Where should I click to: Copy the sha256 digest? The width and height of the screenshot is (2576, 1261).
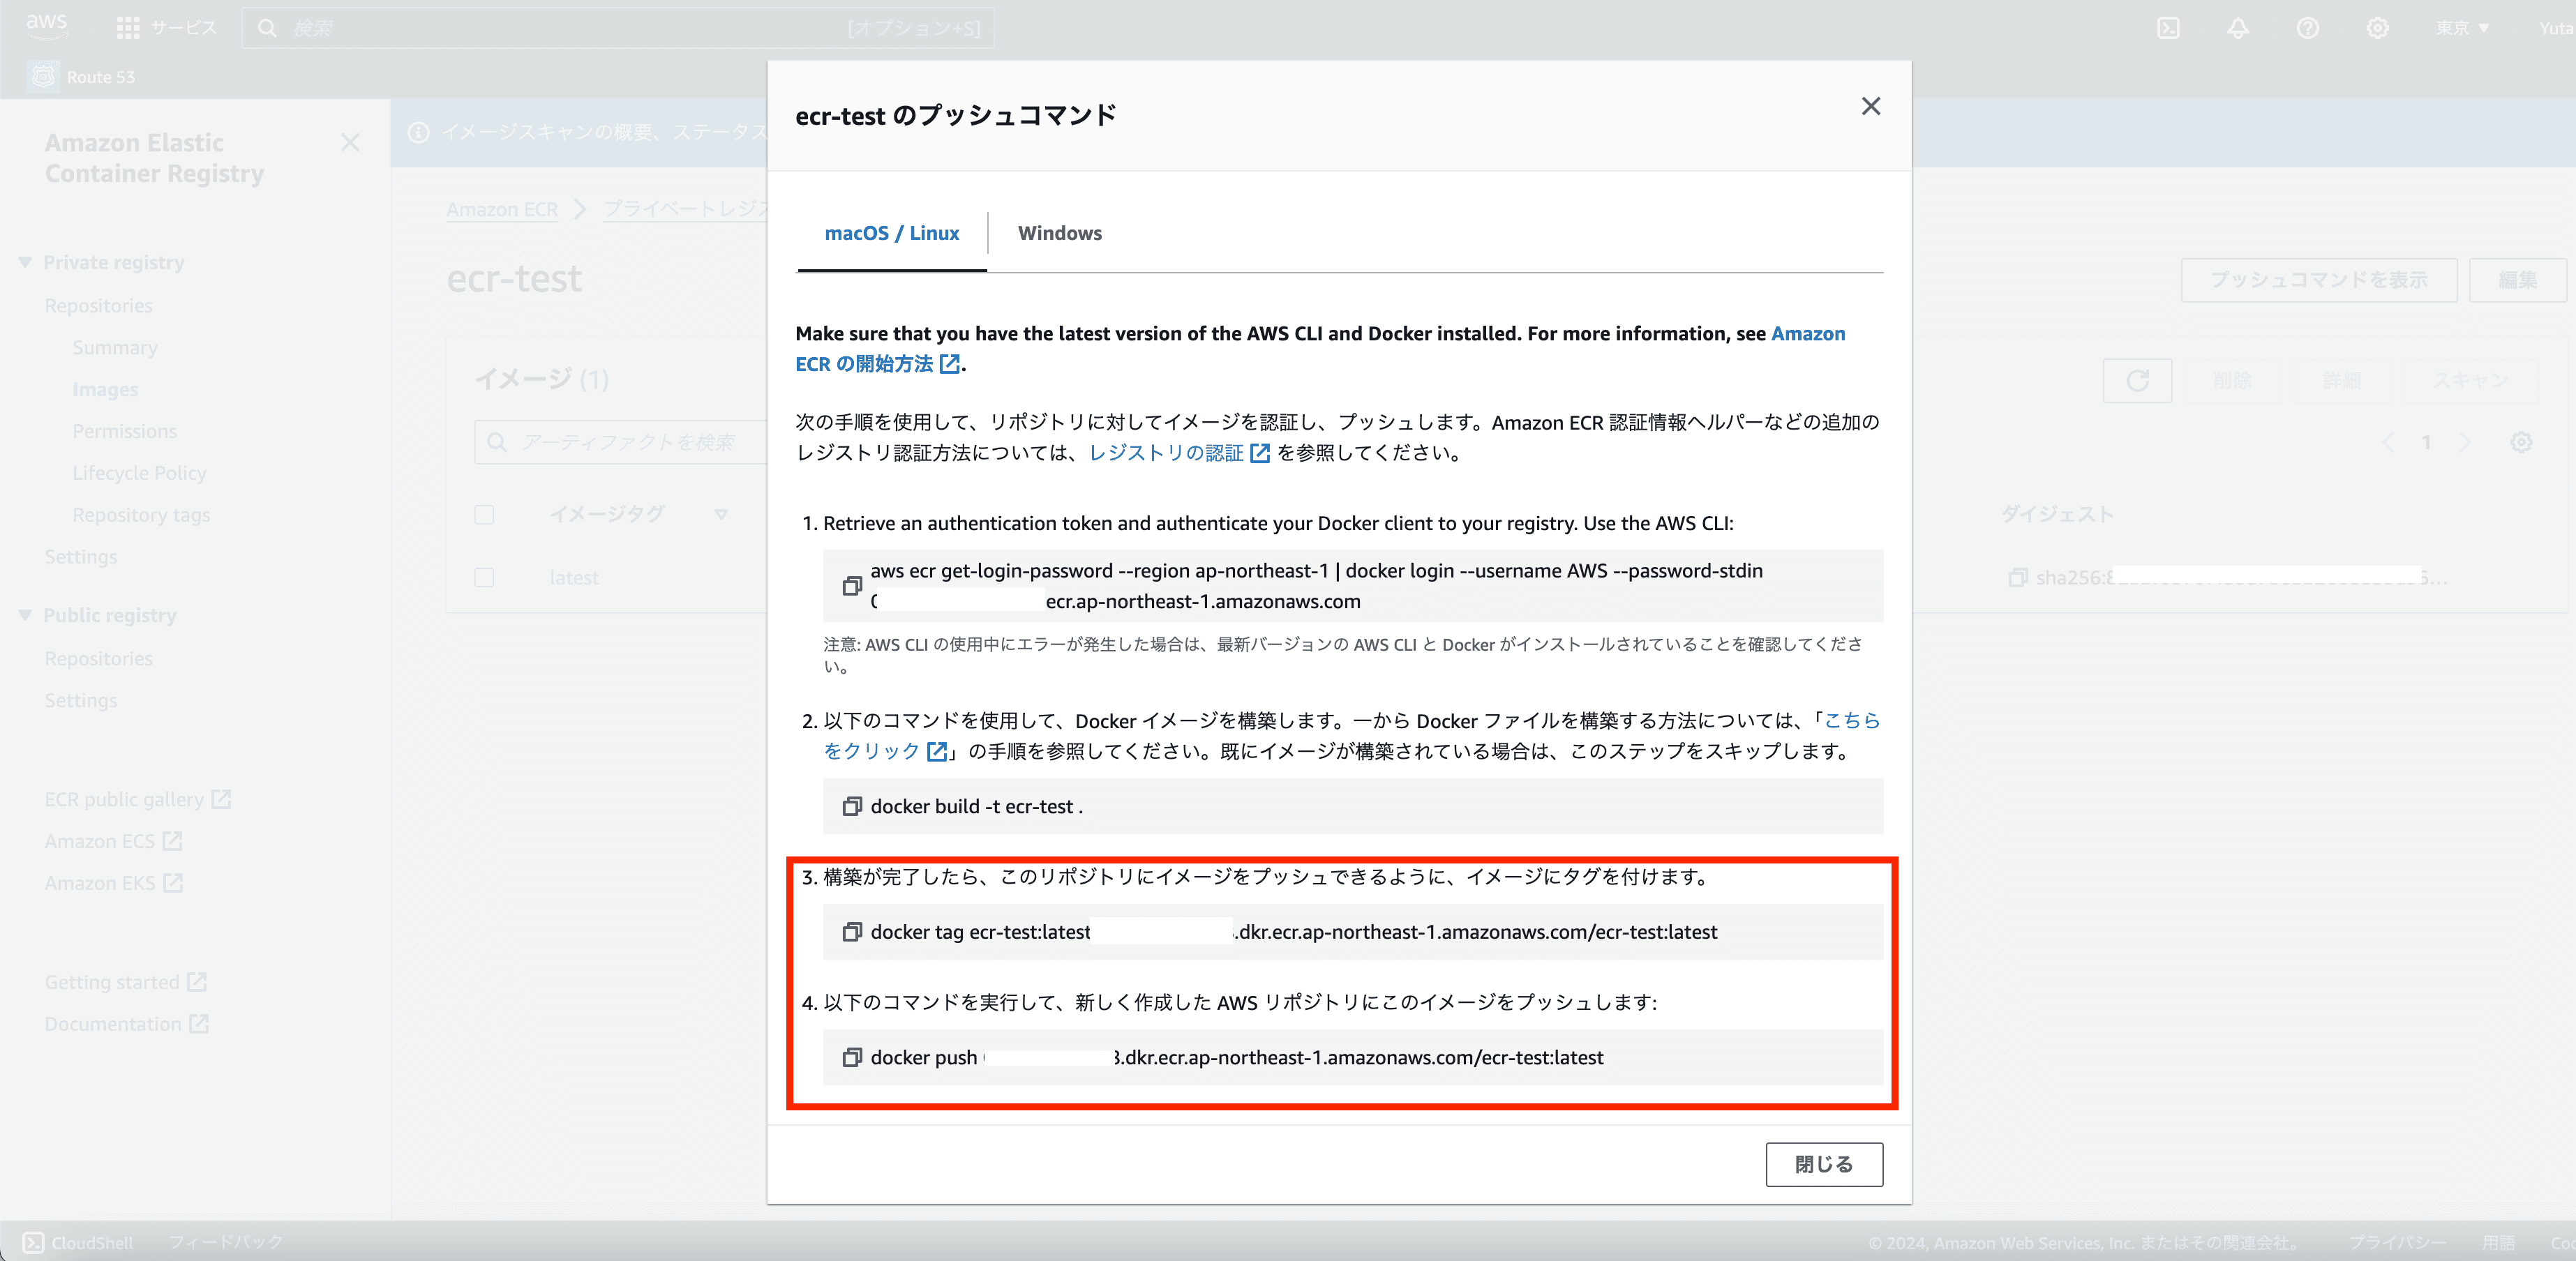[x=2018, y=578]
